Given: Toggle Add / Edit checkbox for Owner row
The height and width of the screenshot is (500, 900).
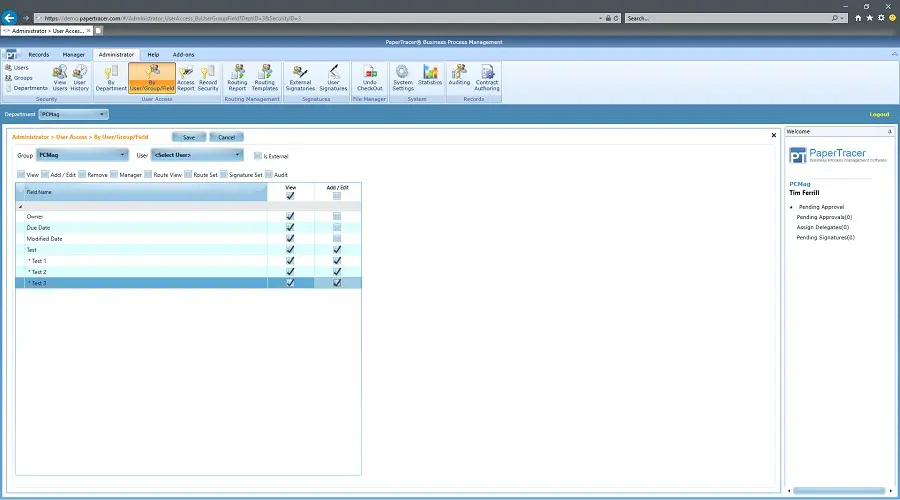Looking at the screenshot, I should click(337, 216).
